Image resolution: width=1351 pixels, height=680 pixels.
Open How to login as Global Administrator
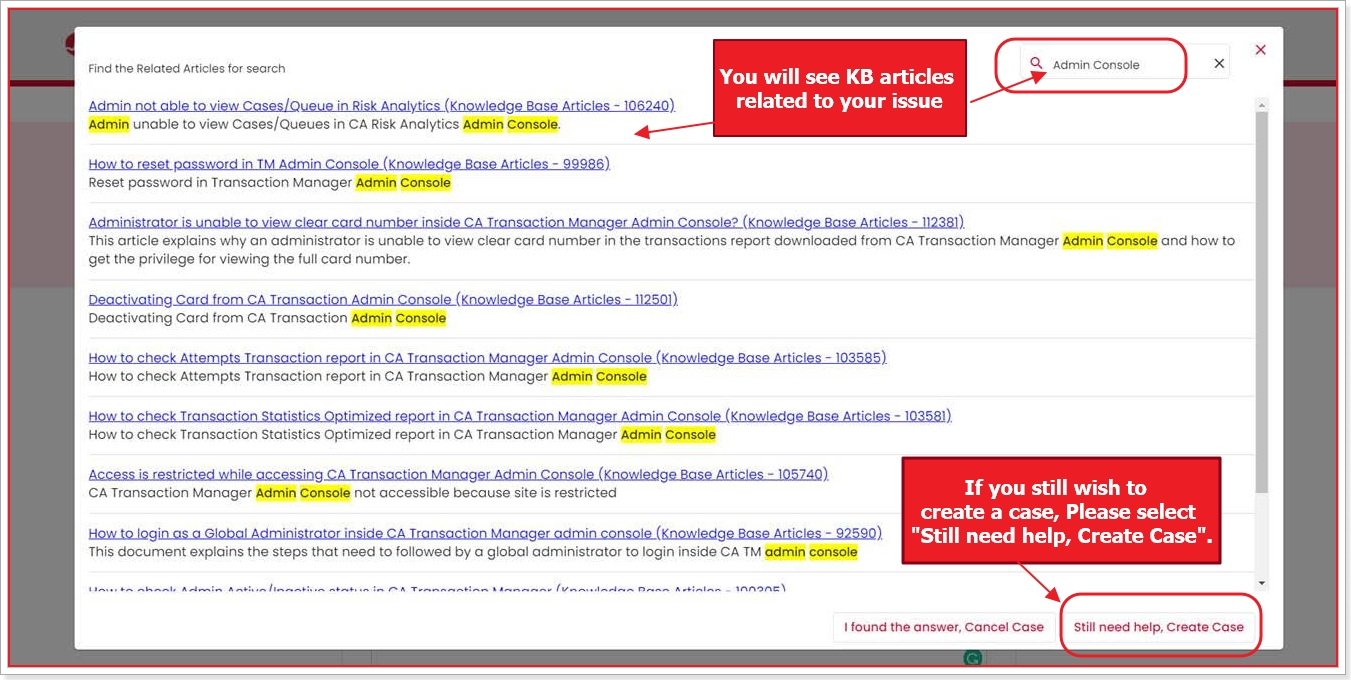click(x=485, y=534)
